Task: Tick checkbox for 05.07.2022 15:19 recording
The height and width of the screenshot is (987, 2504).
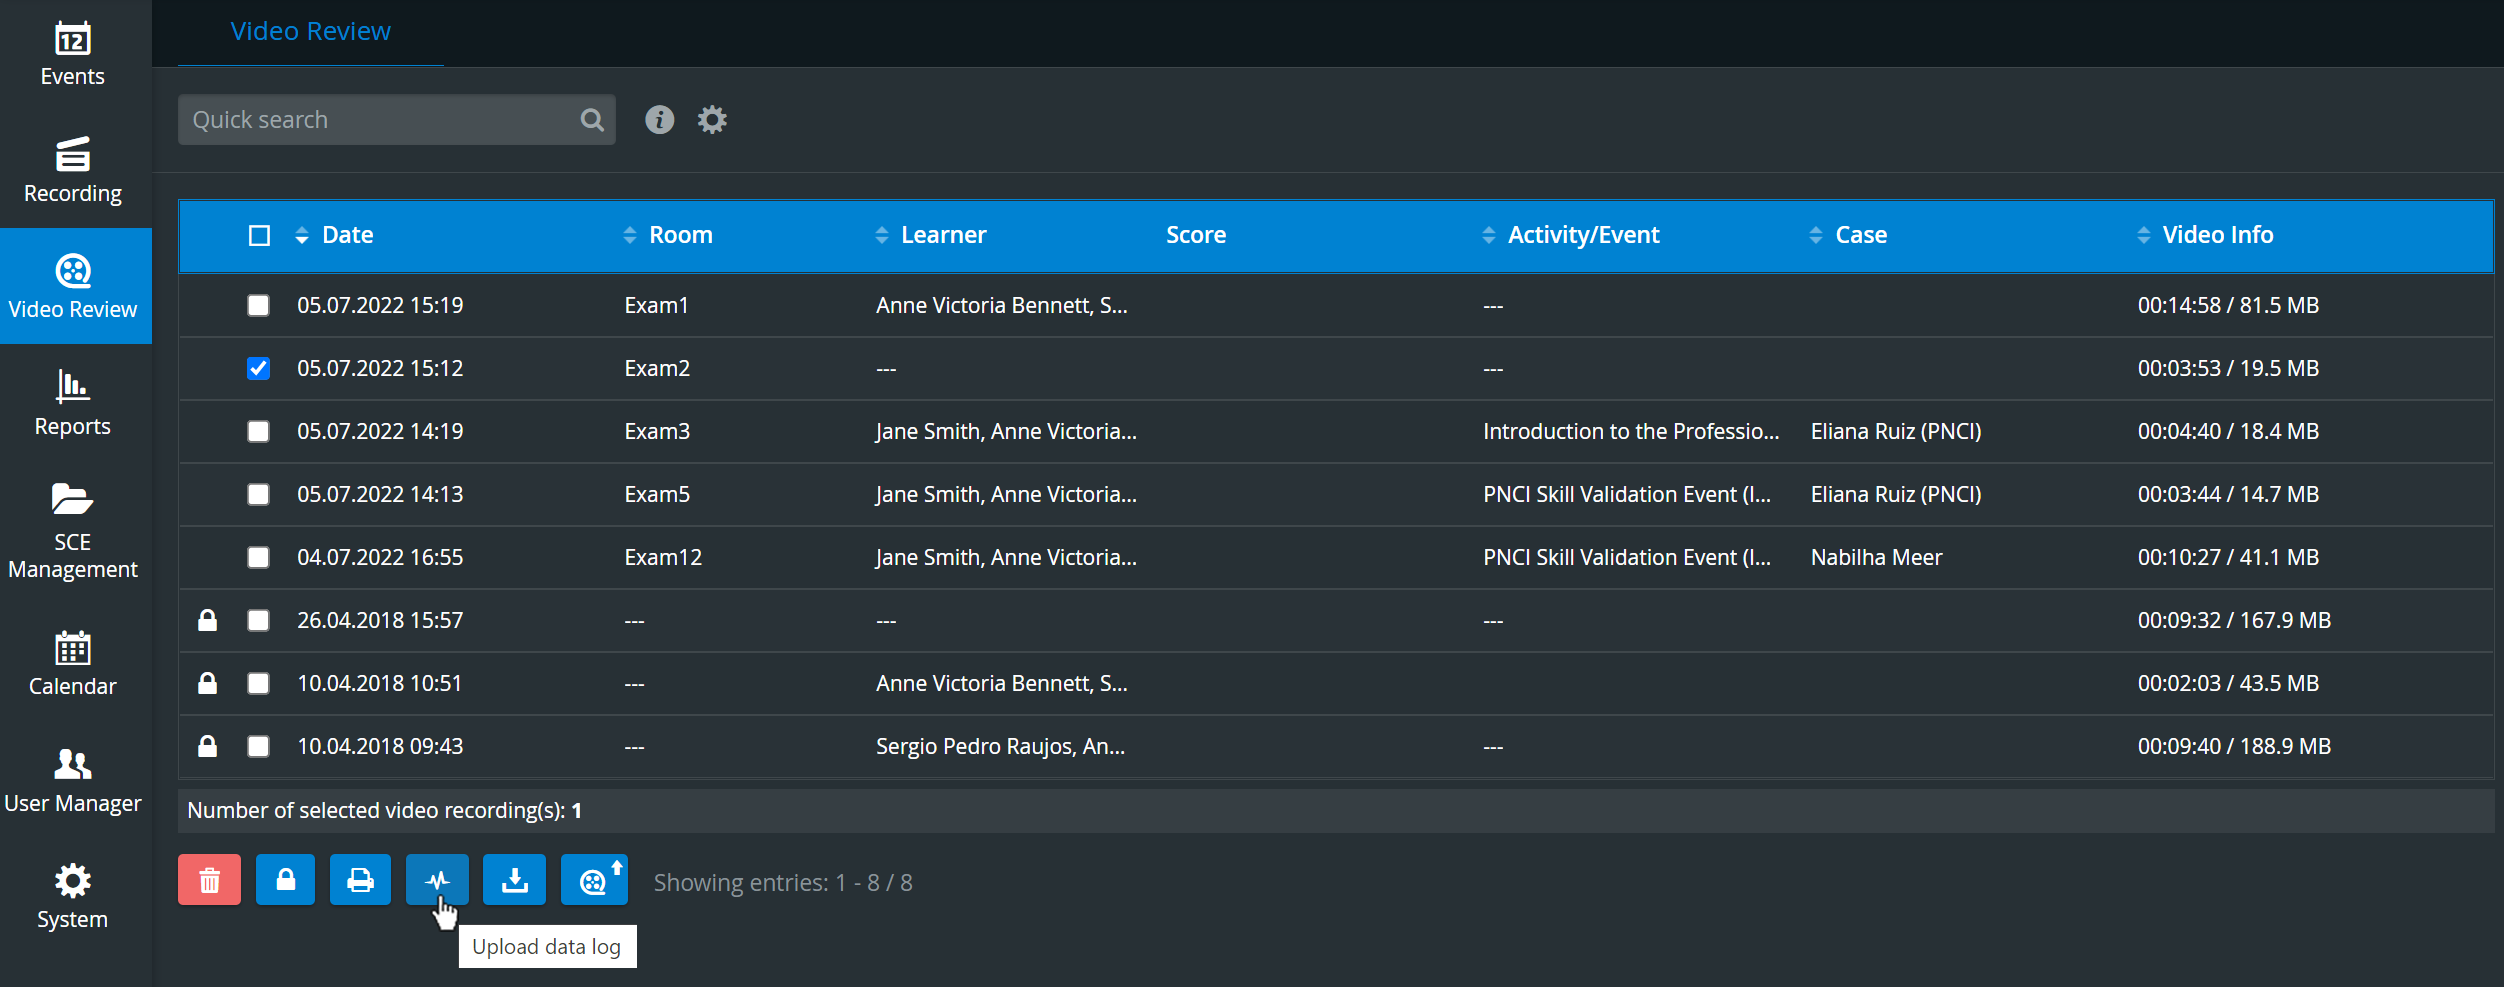Action: [258, 305]
